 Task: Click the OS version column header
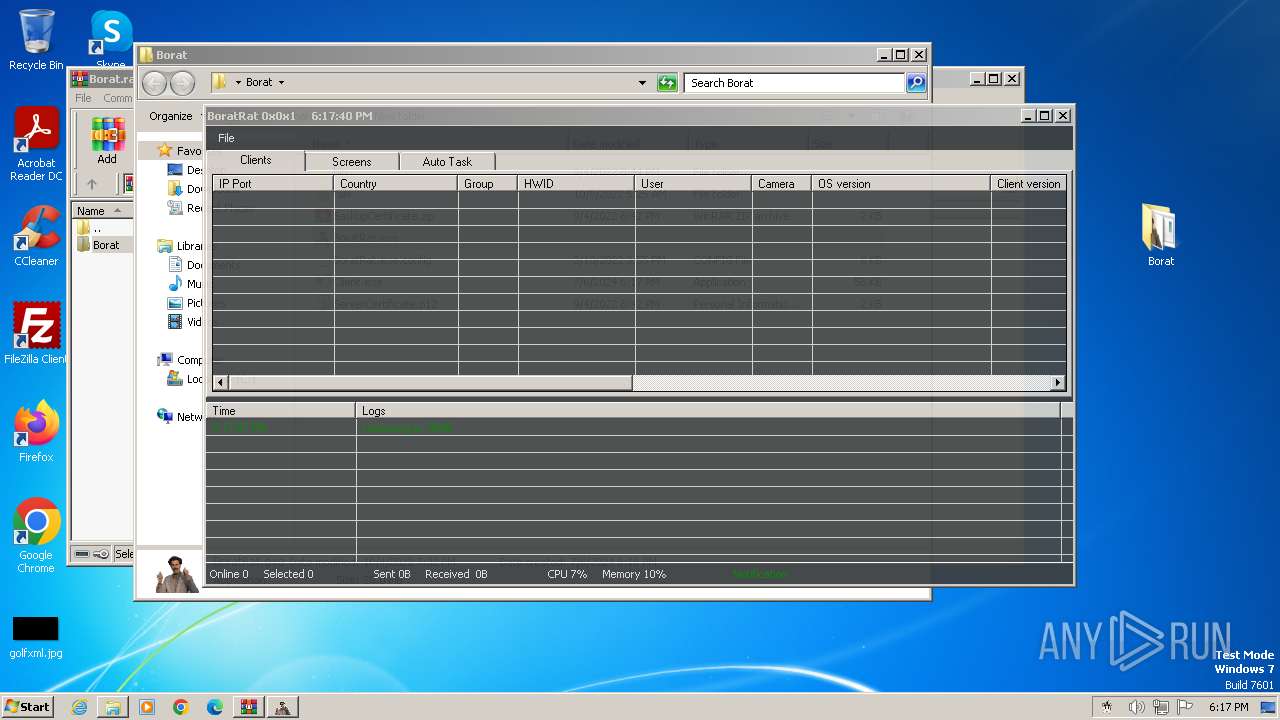click(900, 184)
